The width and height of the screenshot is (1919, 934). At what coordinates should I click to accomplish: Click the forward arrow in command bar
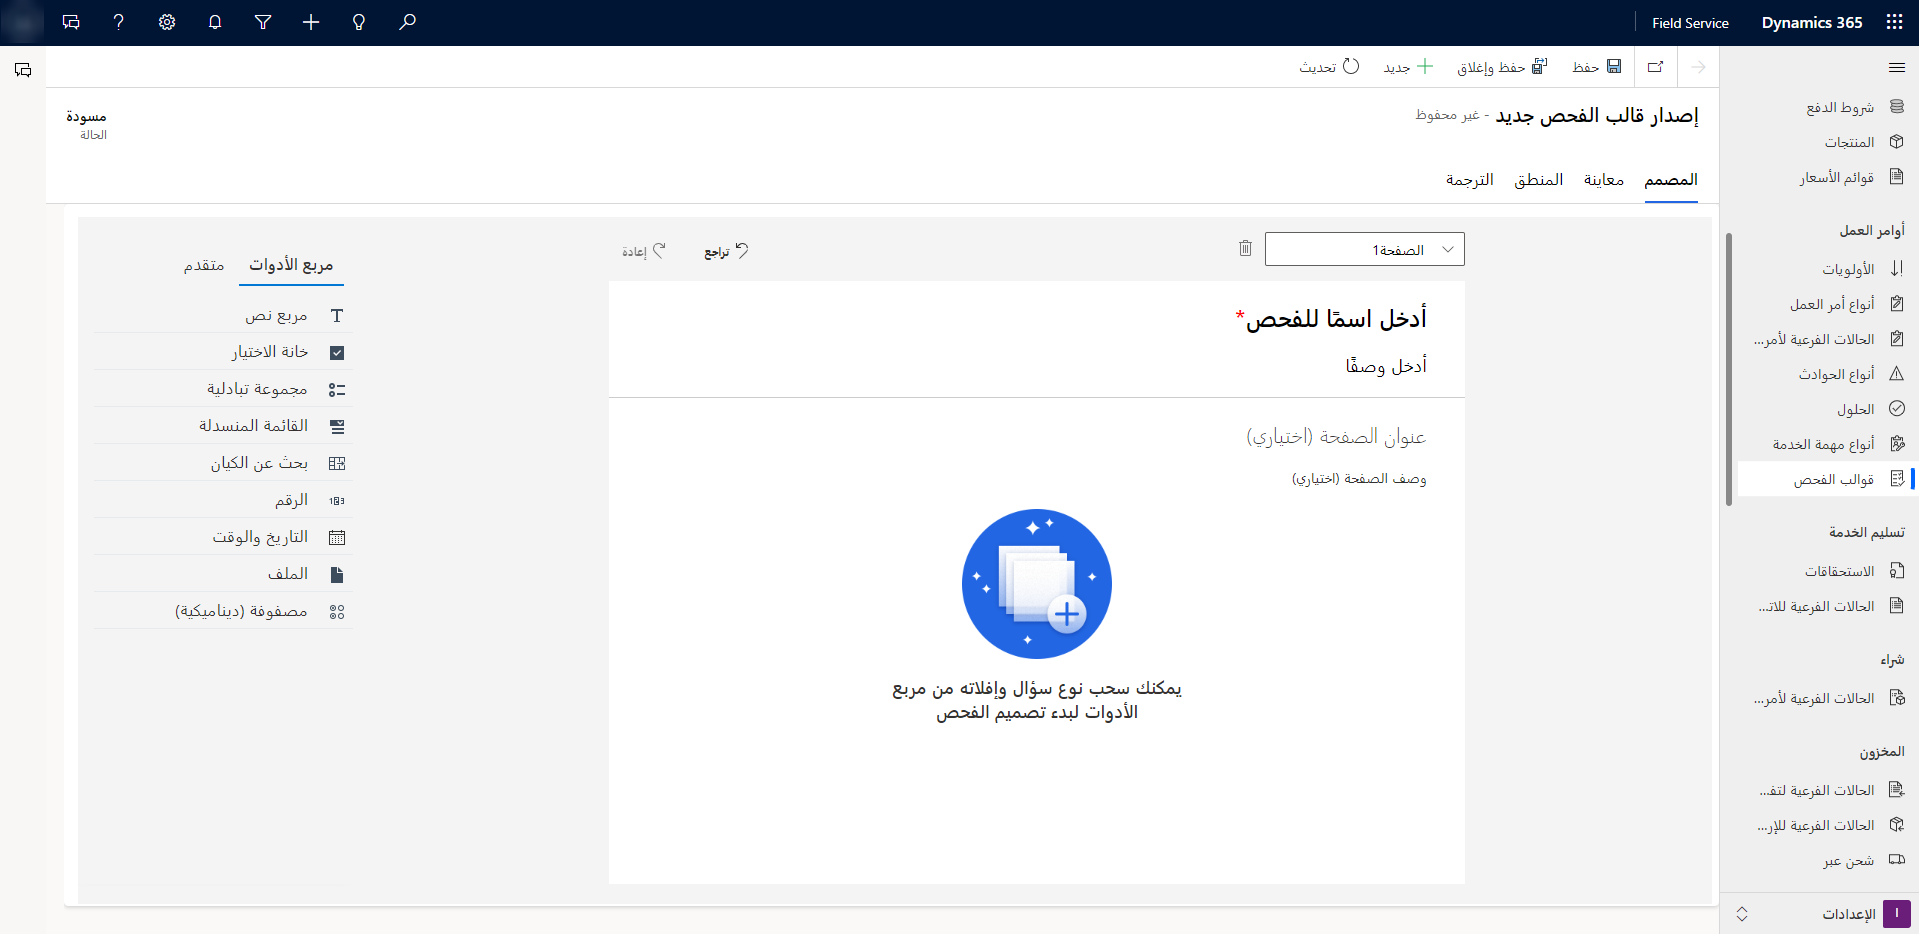point(1698,67)
